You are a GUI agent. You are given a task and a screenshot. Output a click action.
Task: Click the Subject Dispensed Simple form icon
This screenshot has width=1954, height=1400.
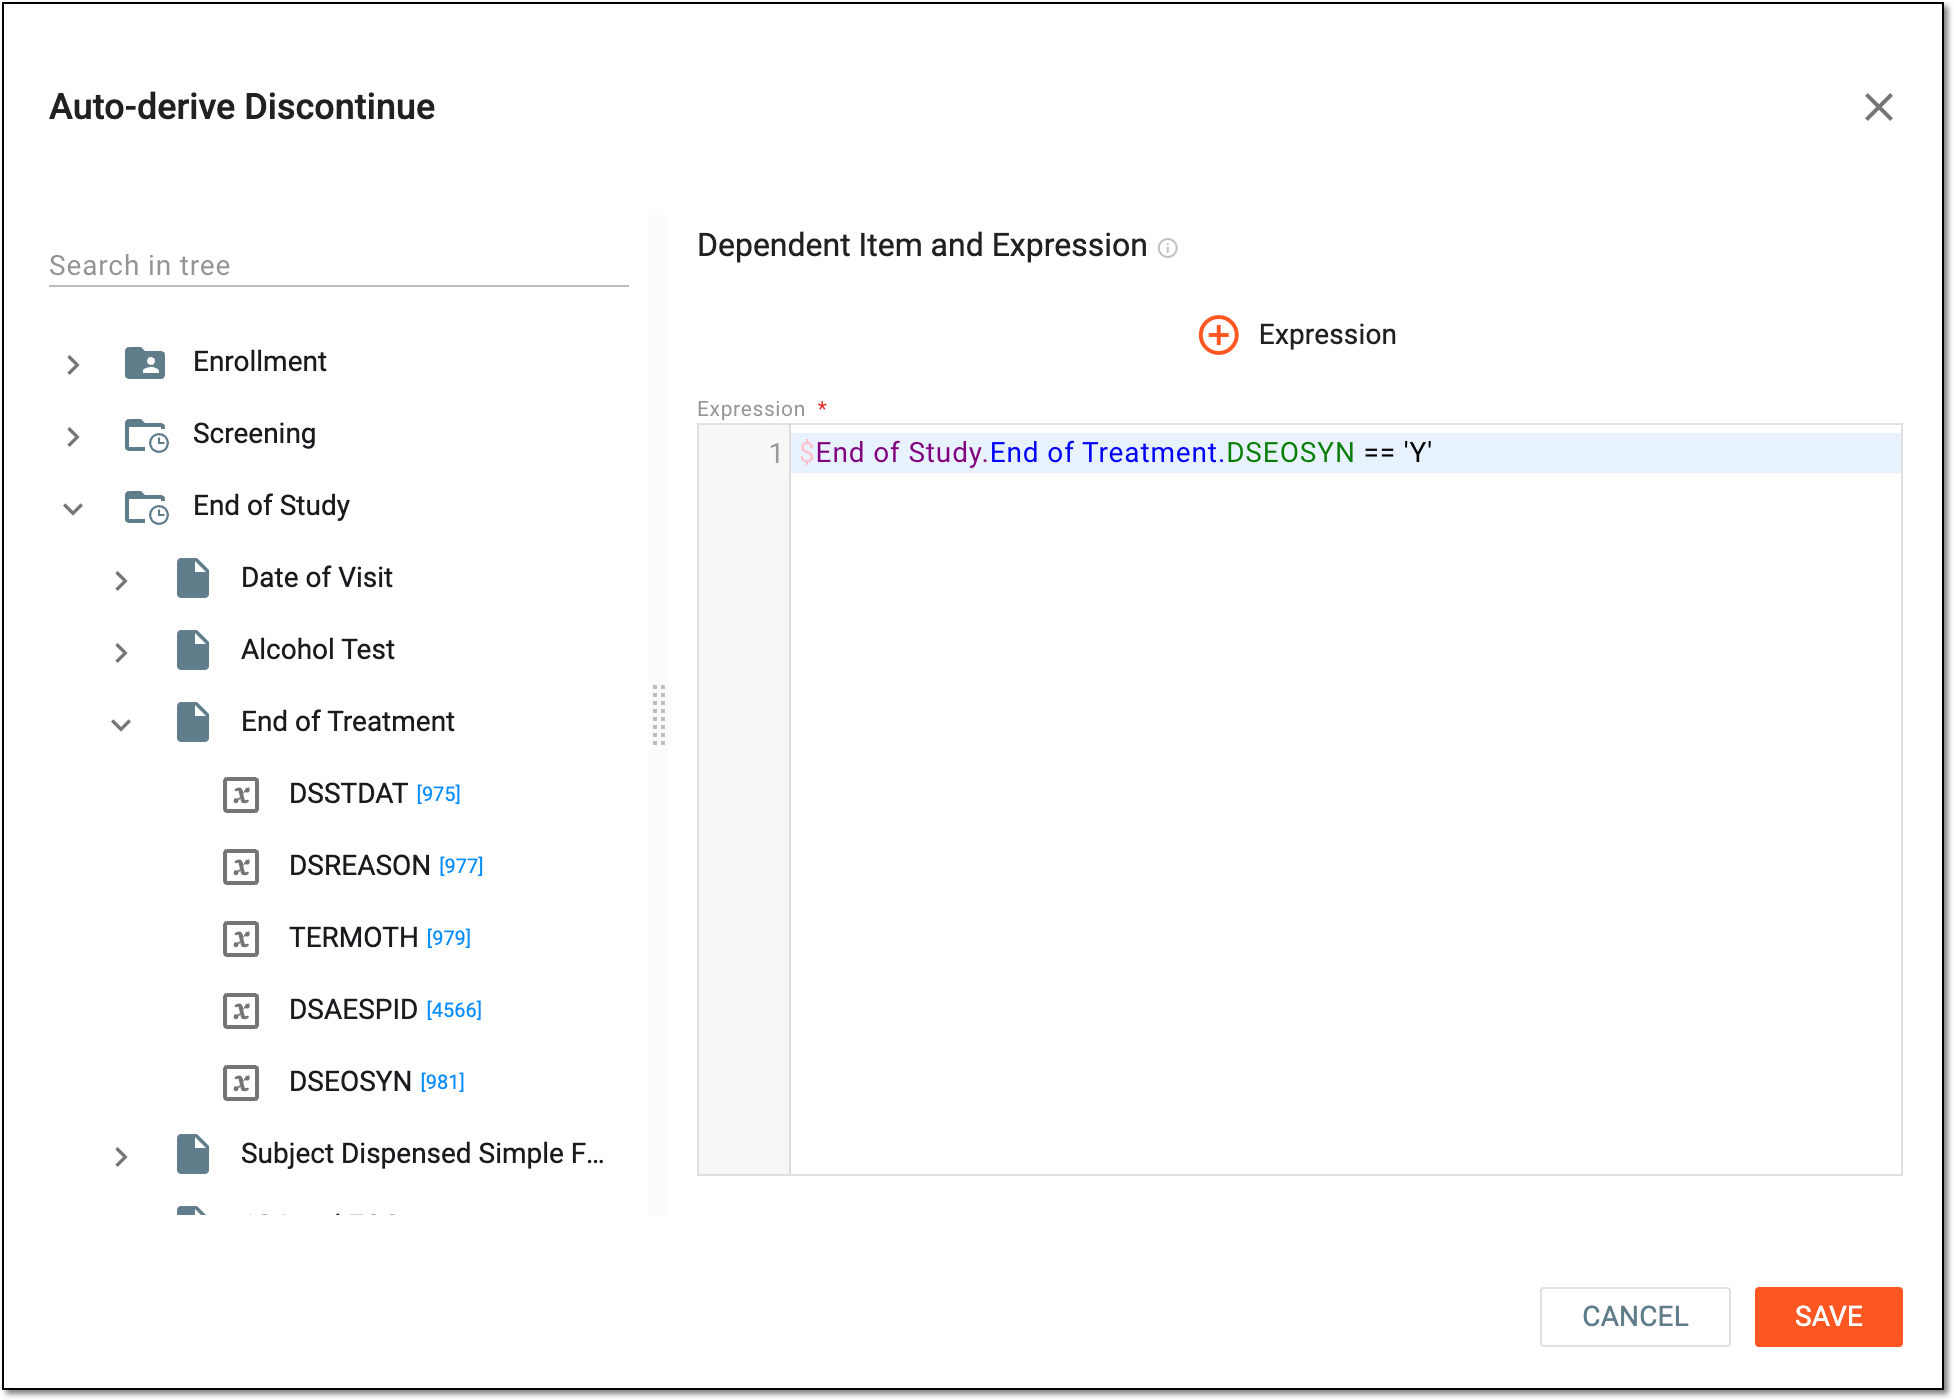193,1154
